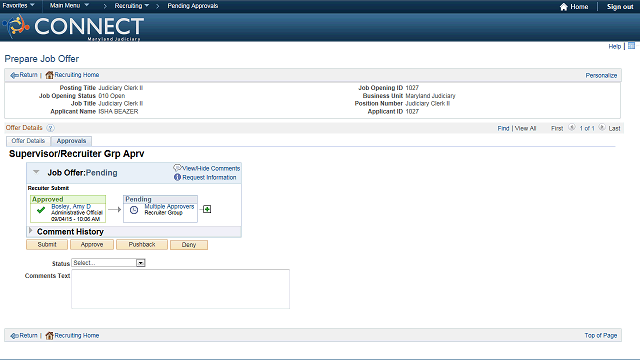Click the top Return arrow icon
This screenshot has width=640, height=360.
[14, 75]
